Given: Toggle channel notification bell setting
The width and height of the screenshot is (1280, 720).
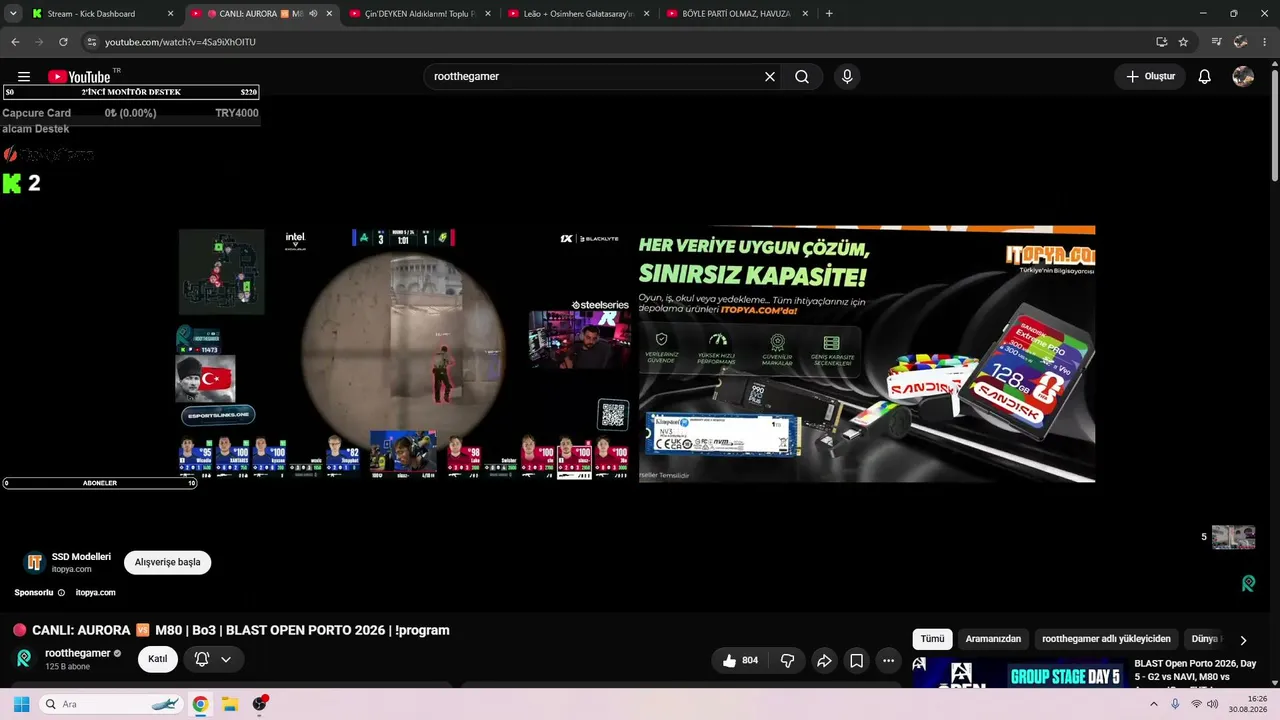Looking at the screenshot, I should pyautogui.click(x=213, y=659).
